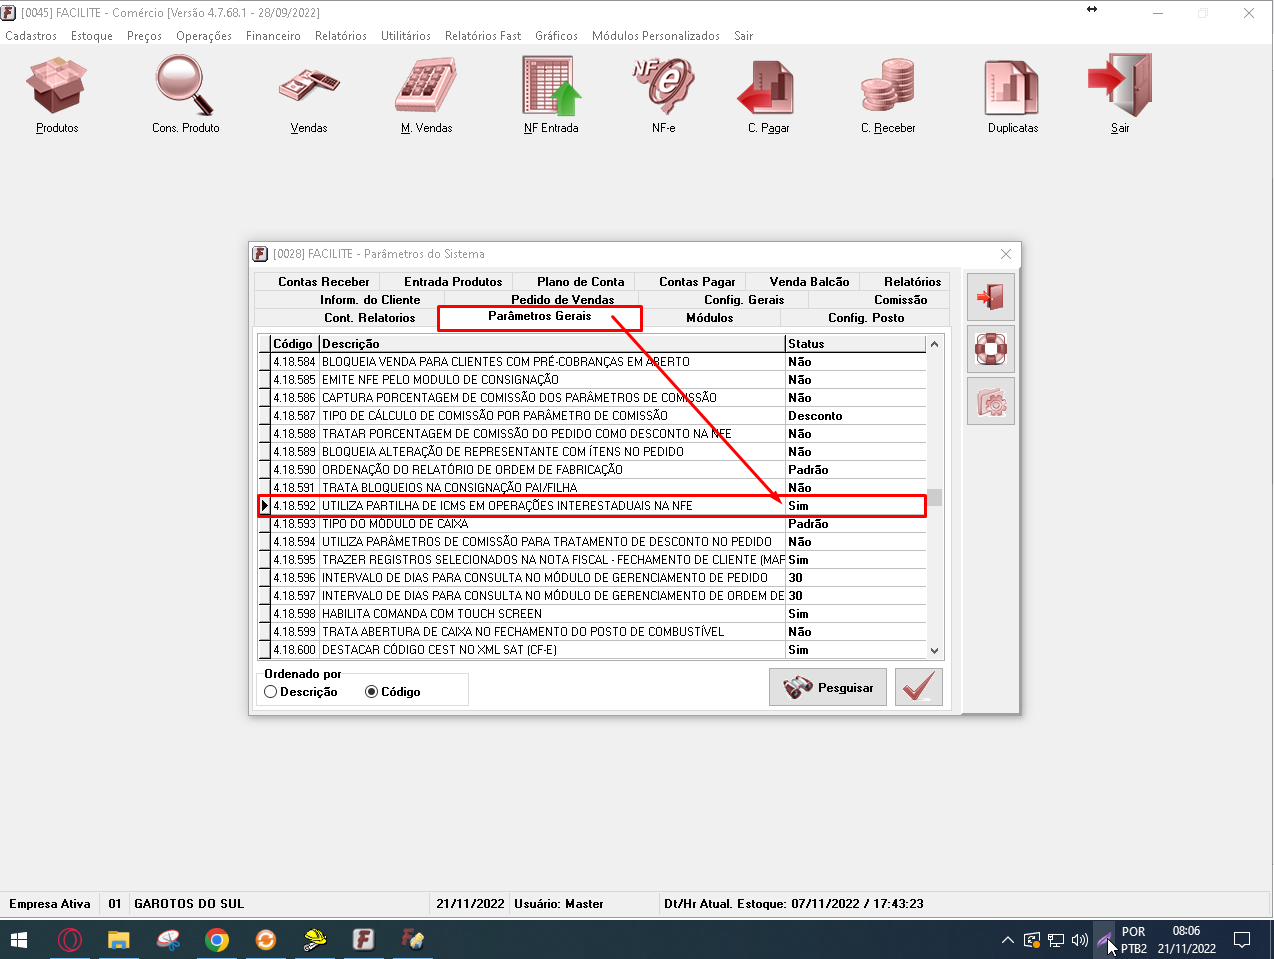The height and width of the screenshot is (959, 1274).
Task: Click the yellow helmet taskbar icon
Action: point(315,940)
